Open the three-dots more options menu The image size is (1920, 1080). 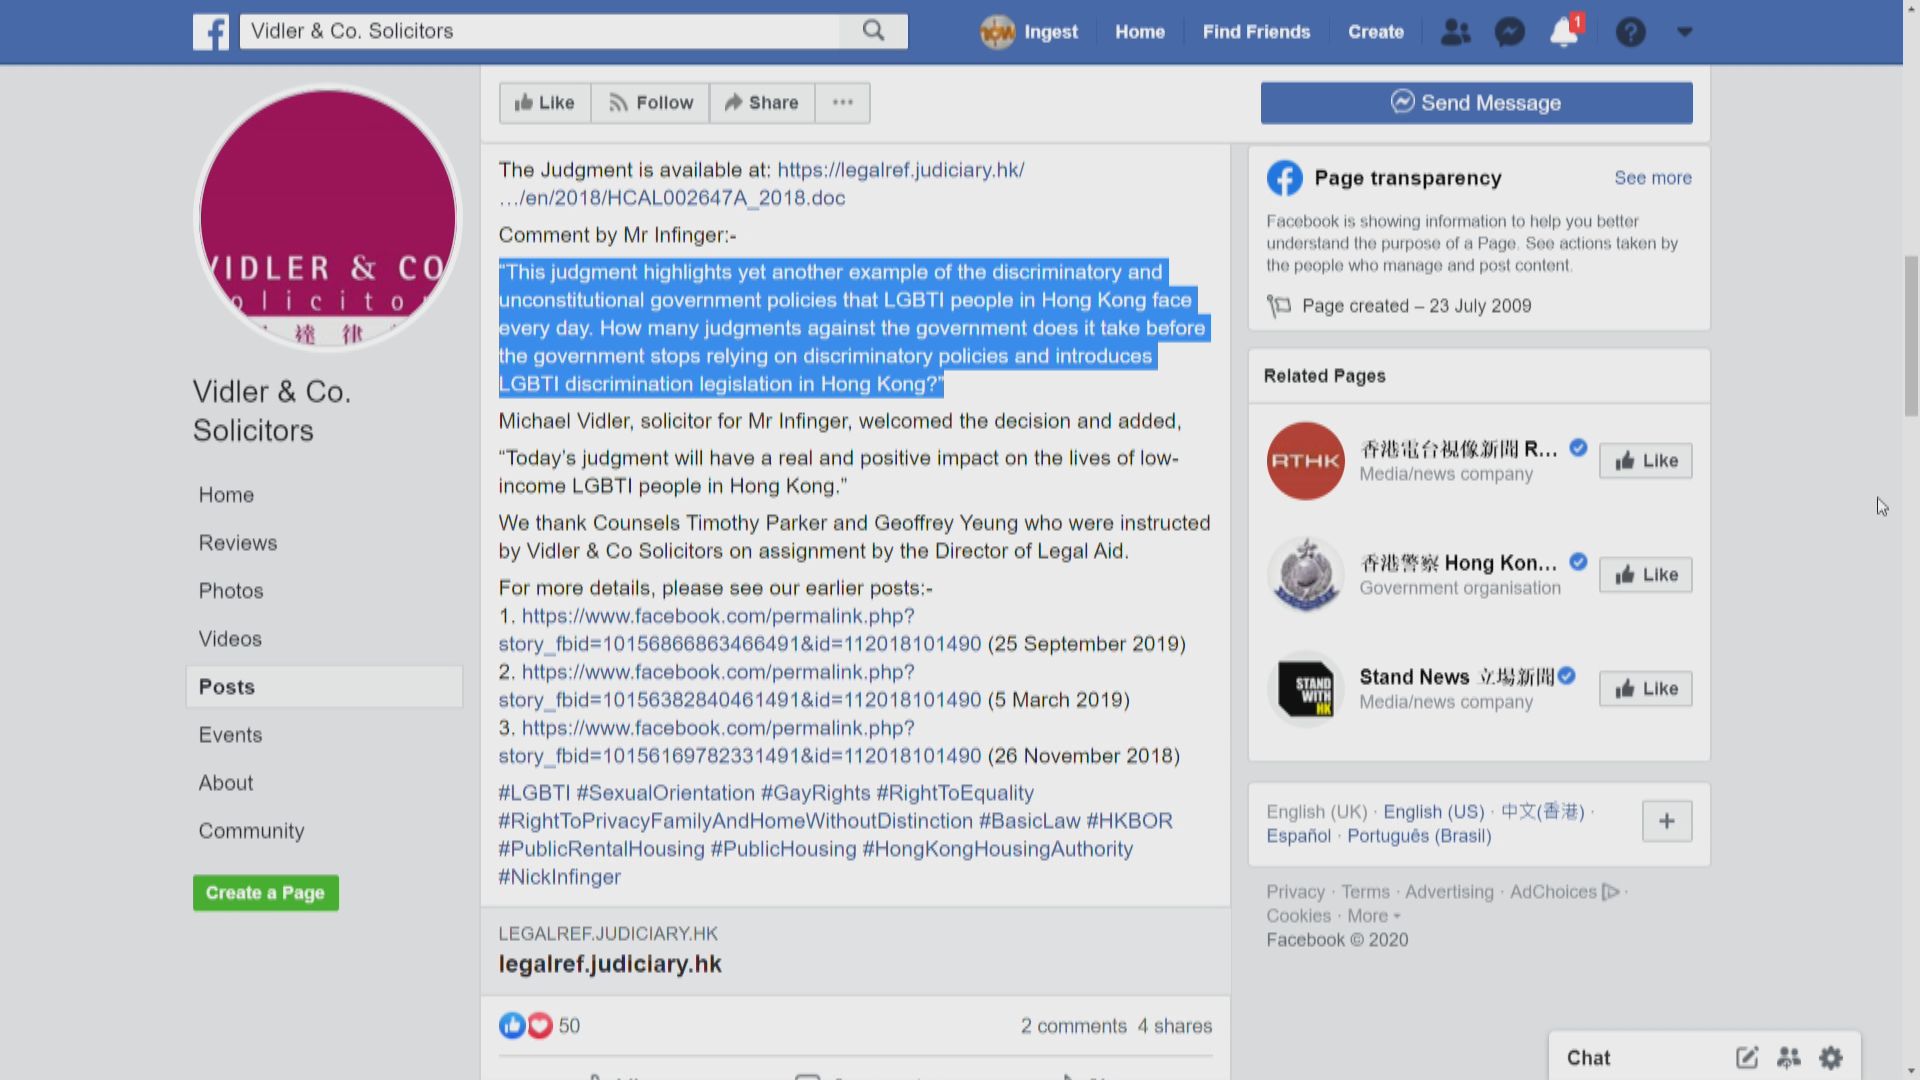point(842,103)
